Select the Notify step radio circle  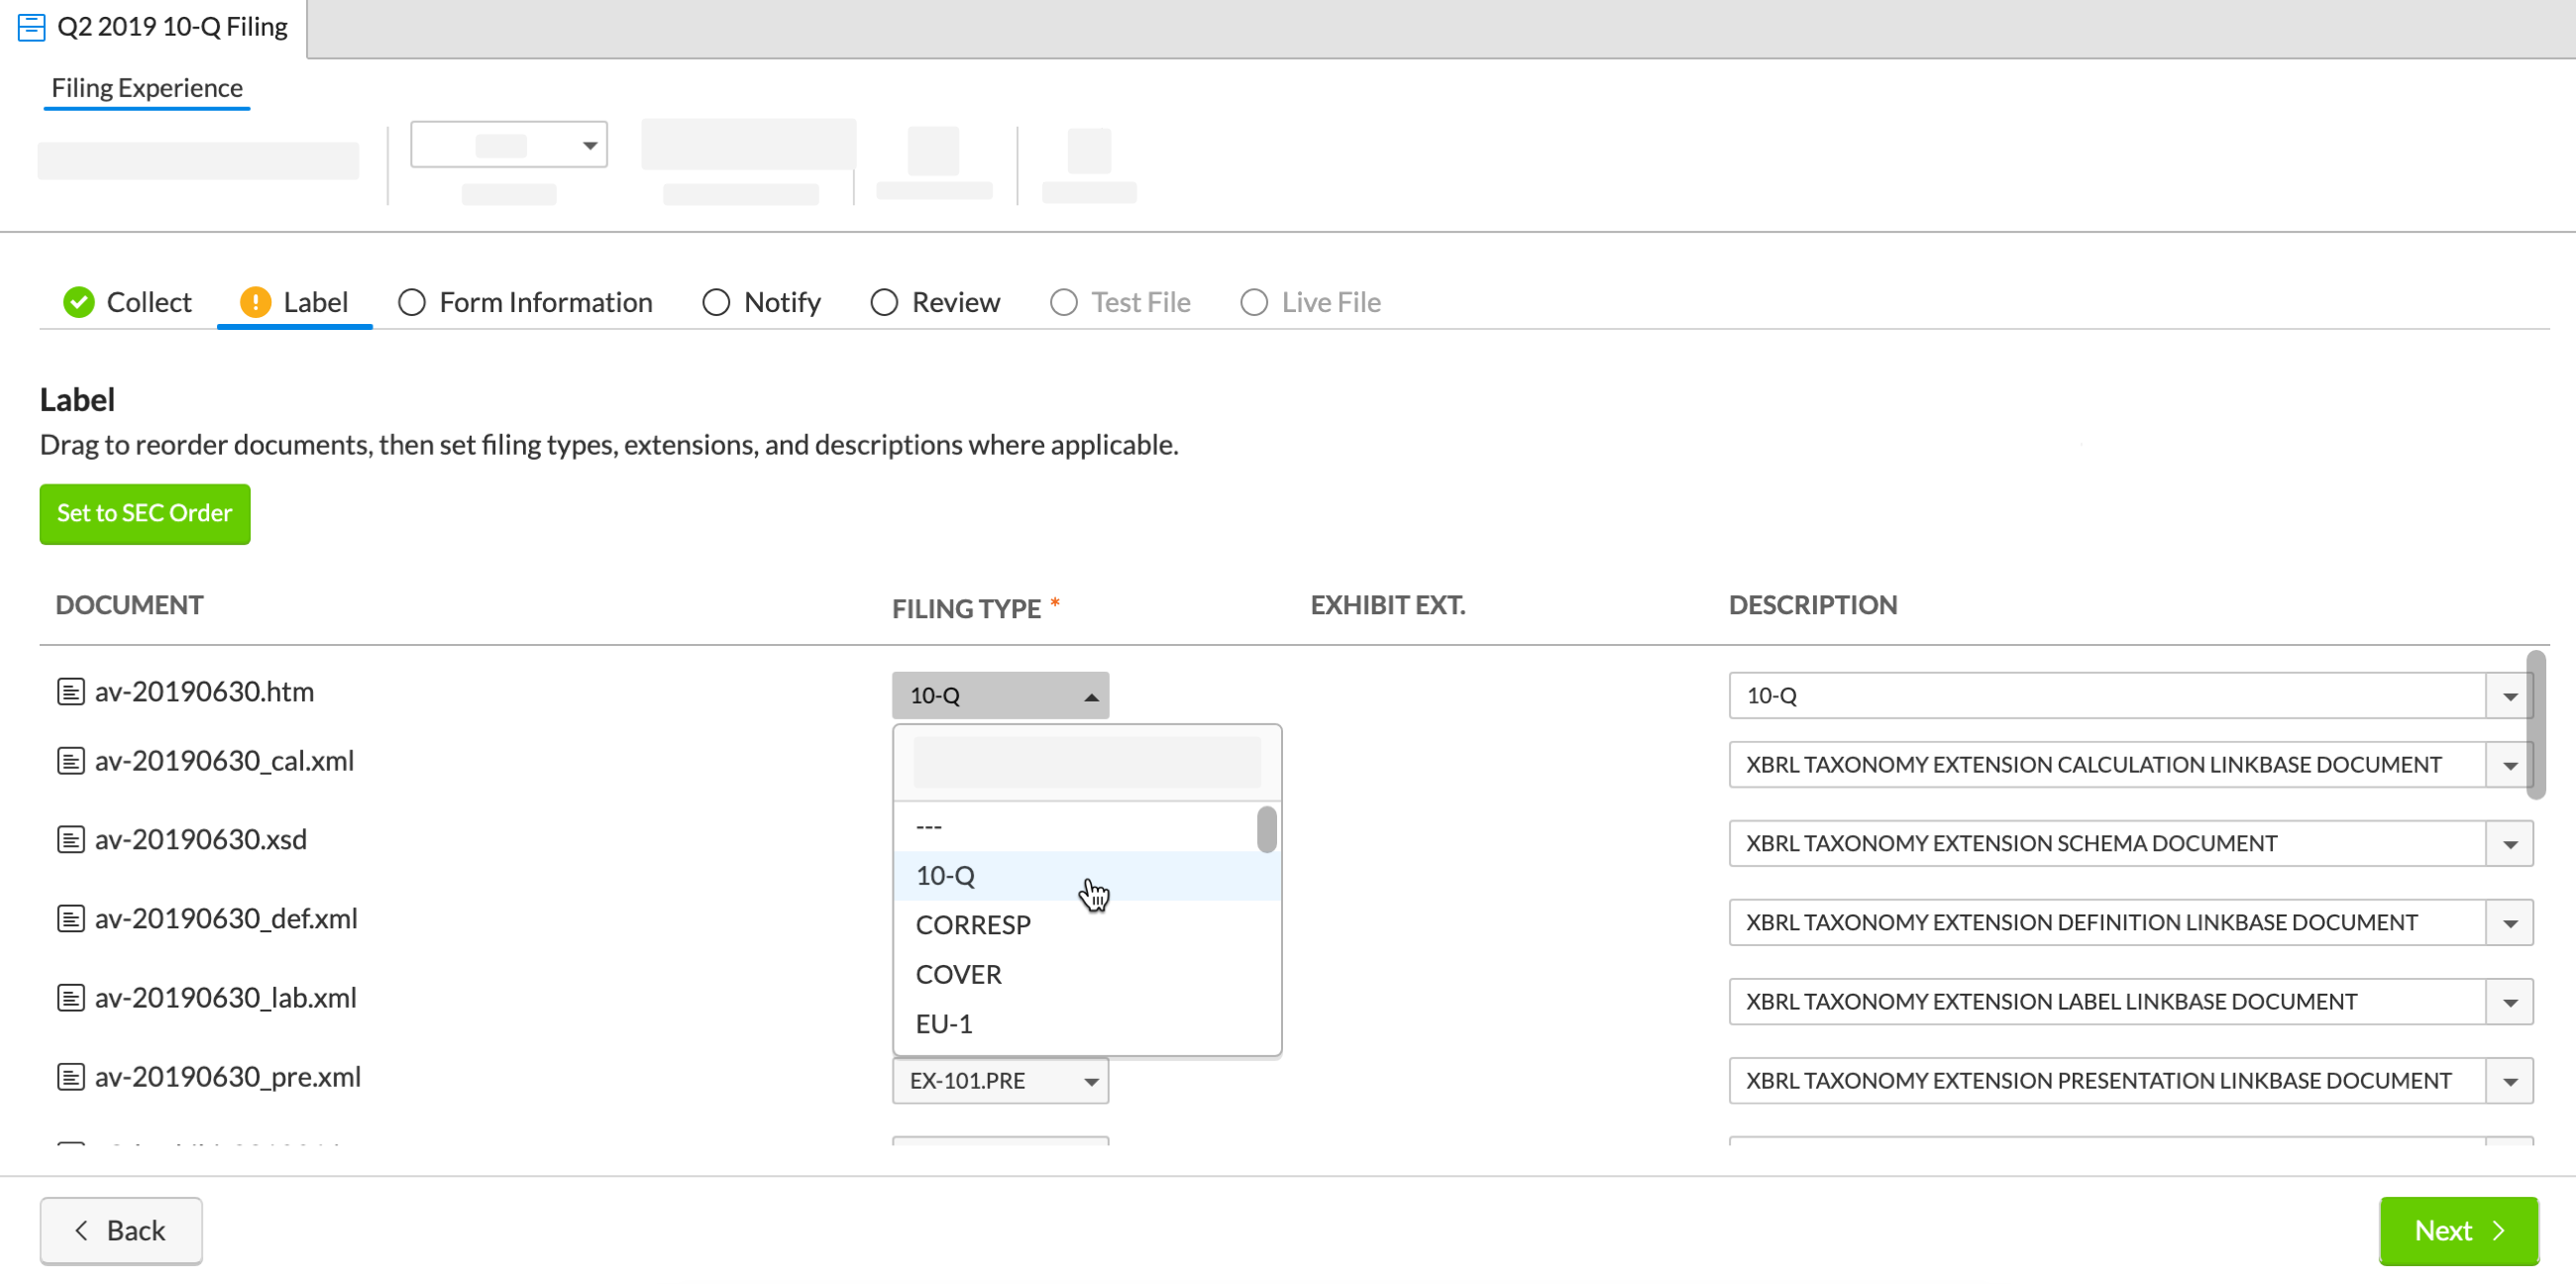click(715, 302)
